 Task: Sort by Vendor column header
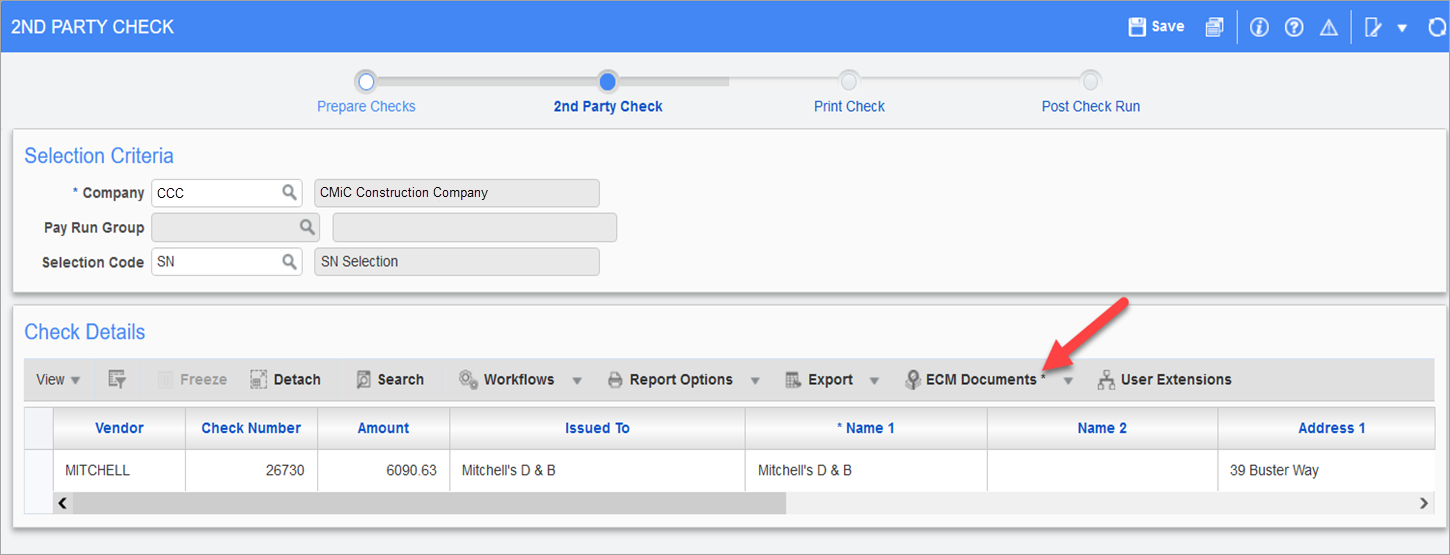click(x=119, y=428)
